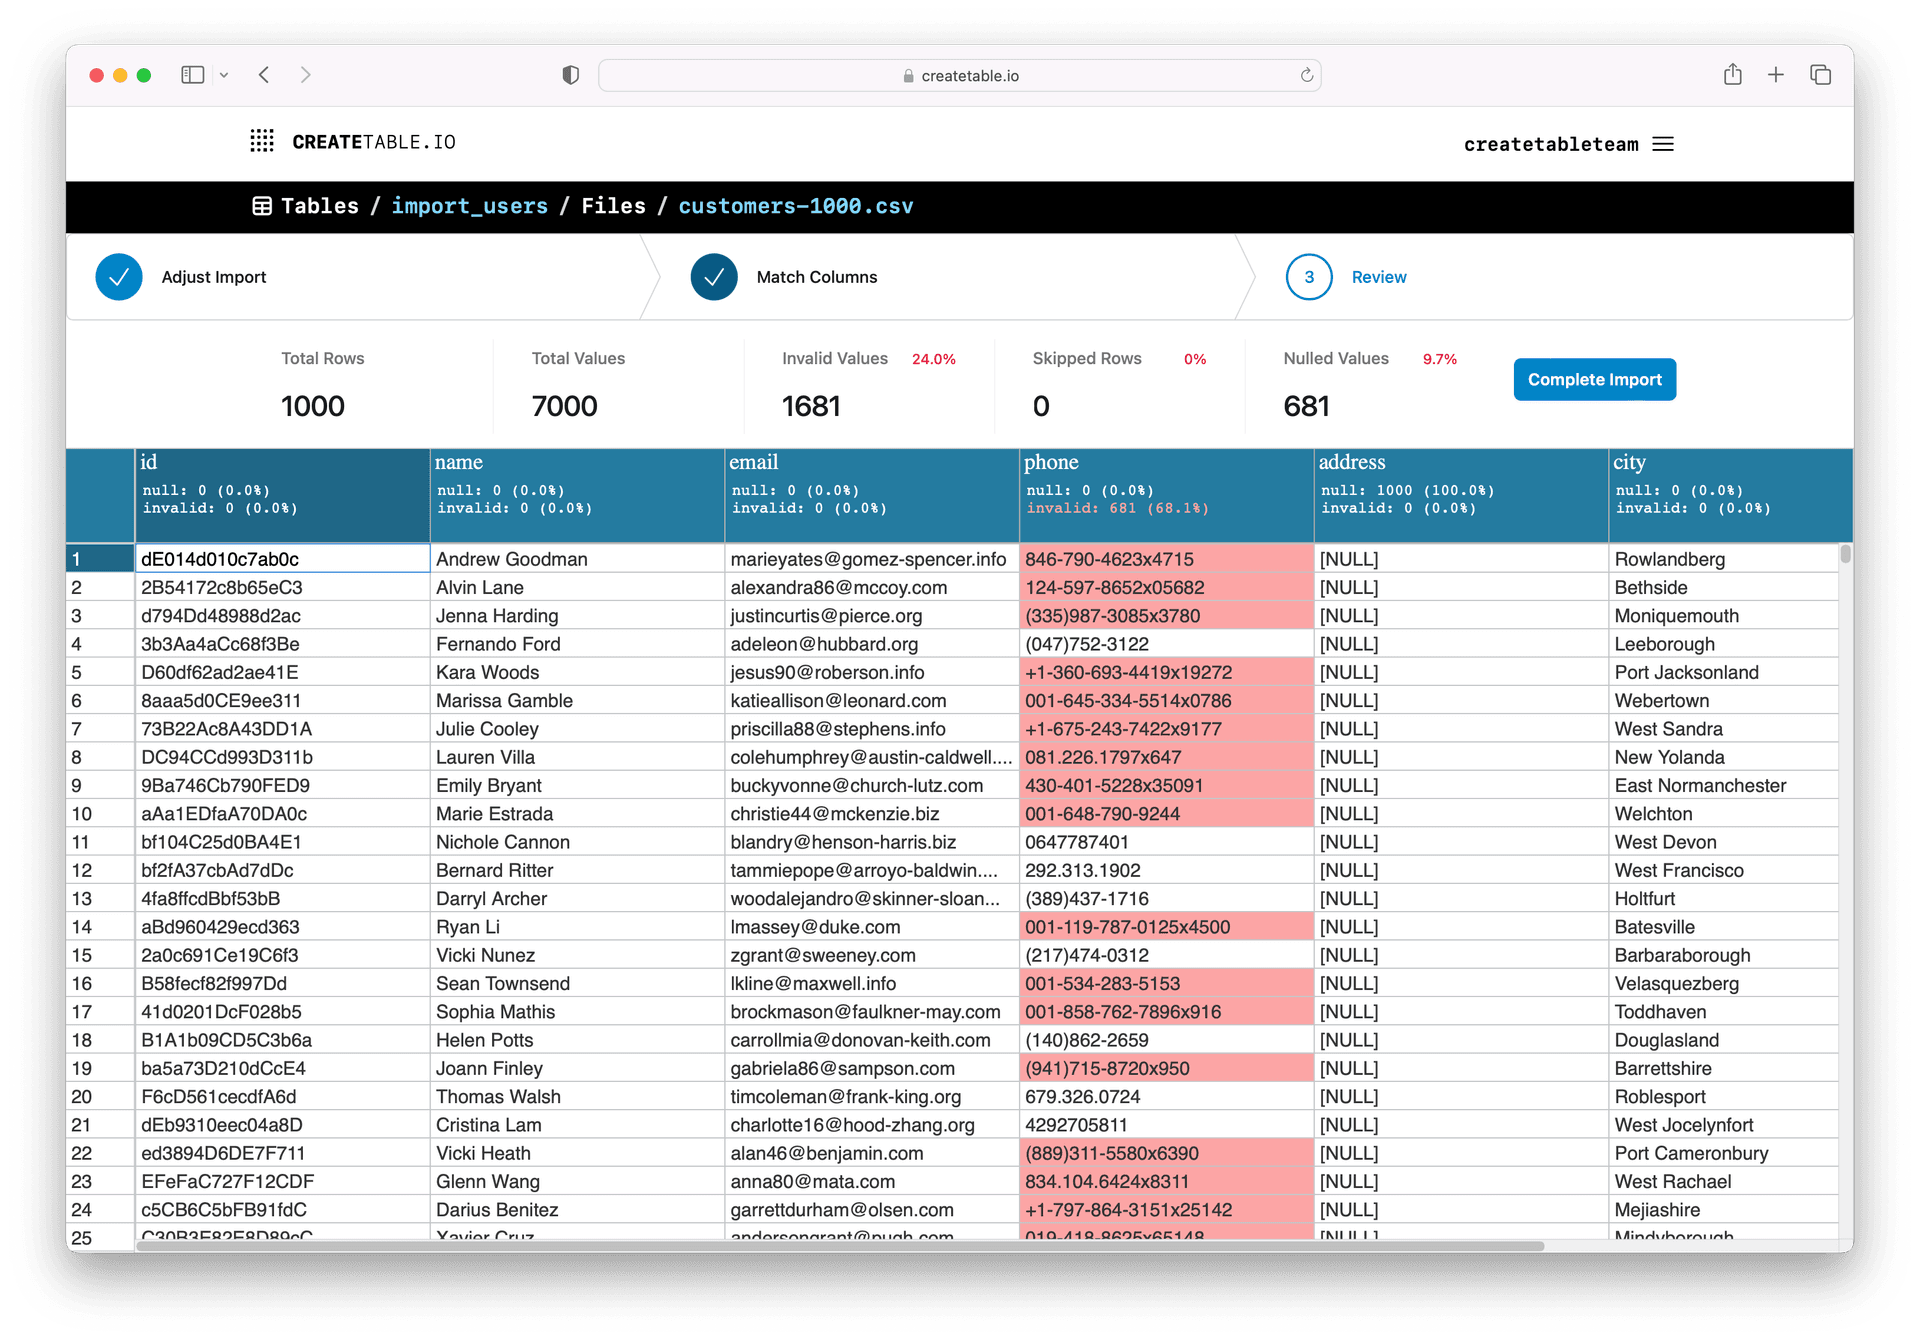Open the Files breadcrumb

(x=613, y=206)
